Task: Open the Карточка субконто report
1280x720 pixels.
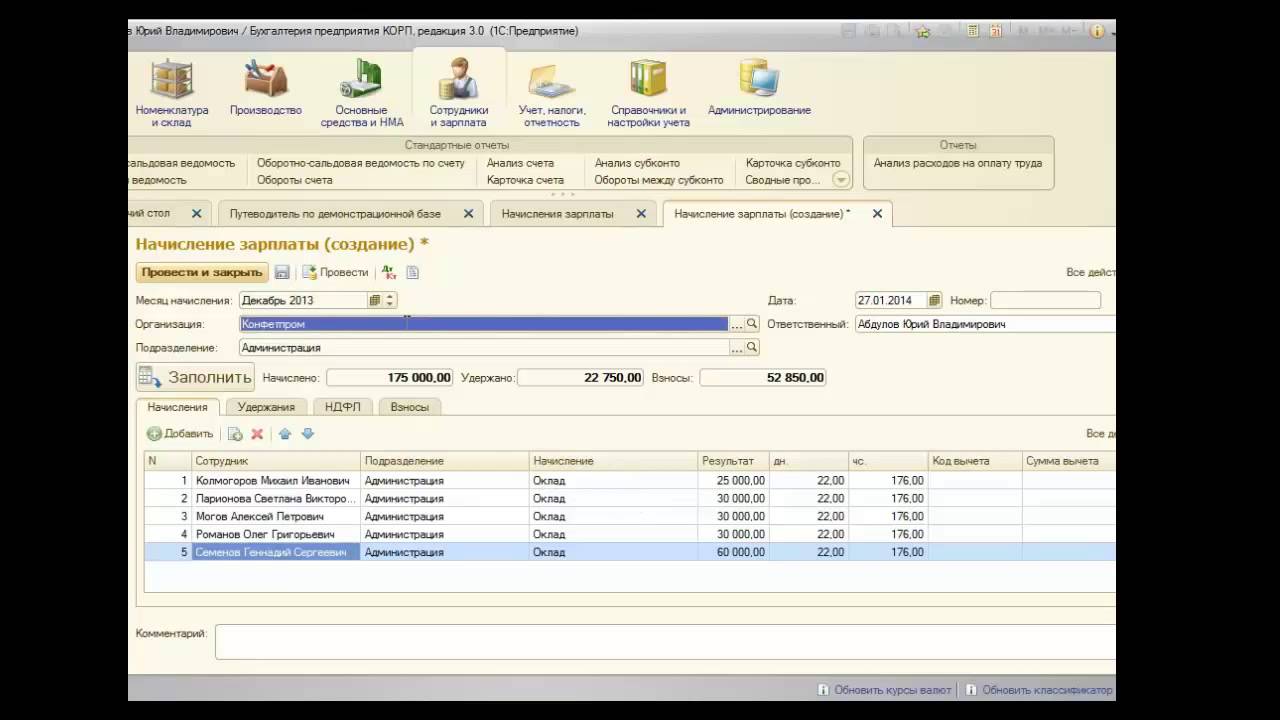Action: pos(793,163)
